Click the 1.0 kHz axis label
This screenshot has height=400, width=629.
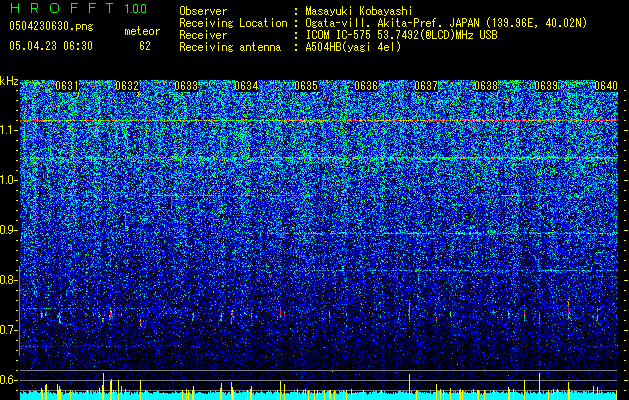click(x=8, y=180)
